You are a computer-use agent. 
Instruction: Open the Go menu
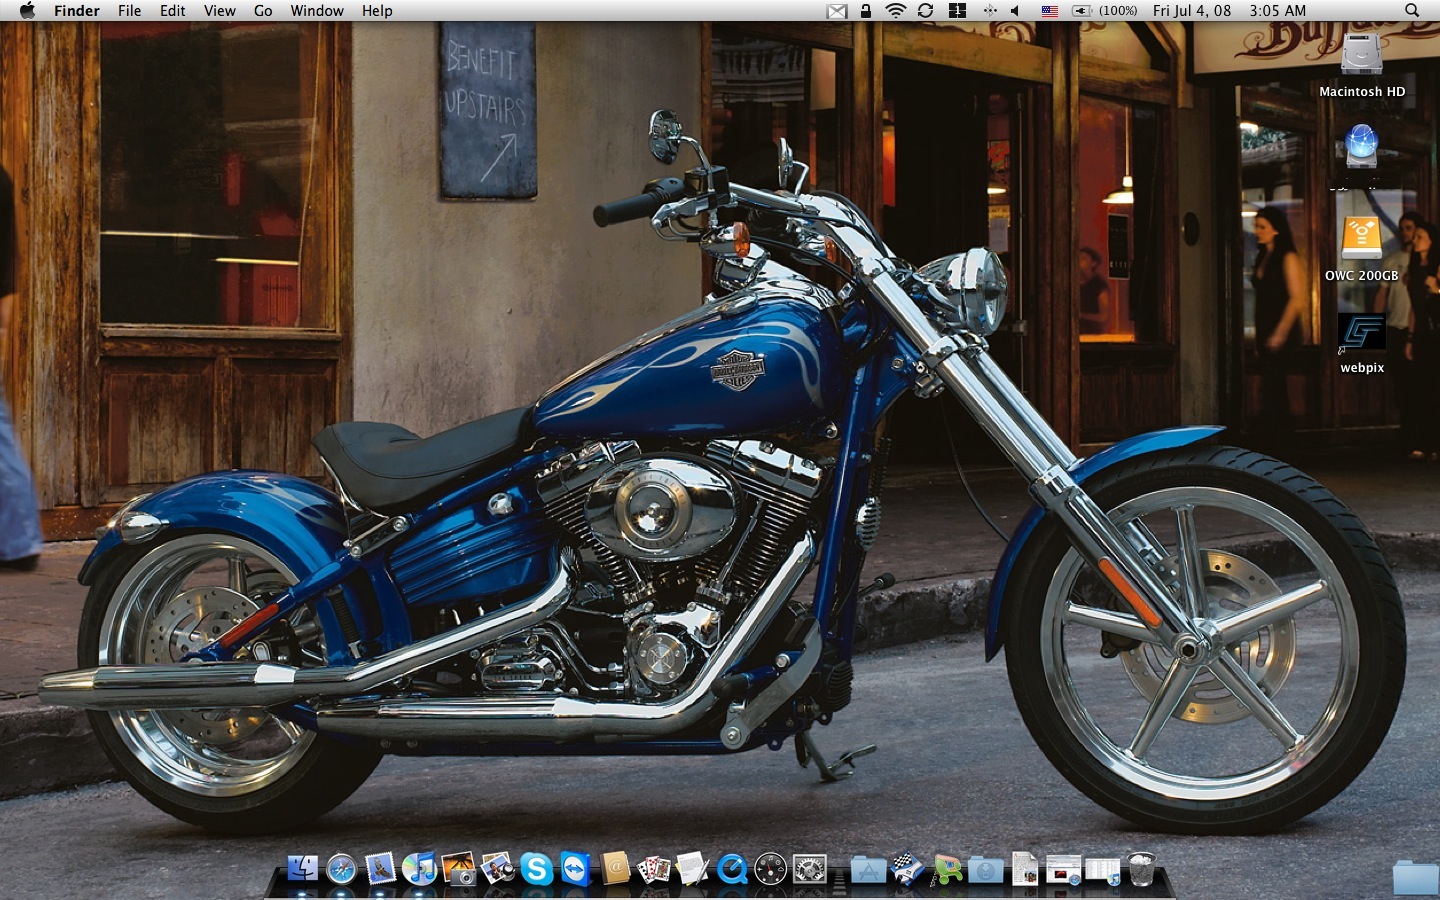point(263,10)
